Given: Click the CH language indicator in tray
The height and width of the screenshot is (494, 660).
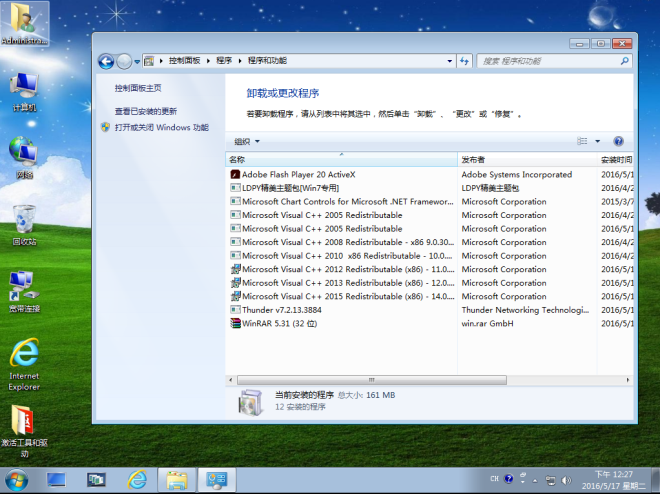Looking at the screenshot, I should pyautogui.click(x=495, y=479).
